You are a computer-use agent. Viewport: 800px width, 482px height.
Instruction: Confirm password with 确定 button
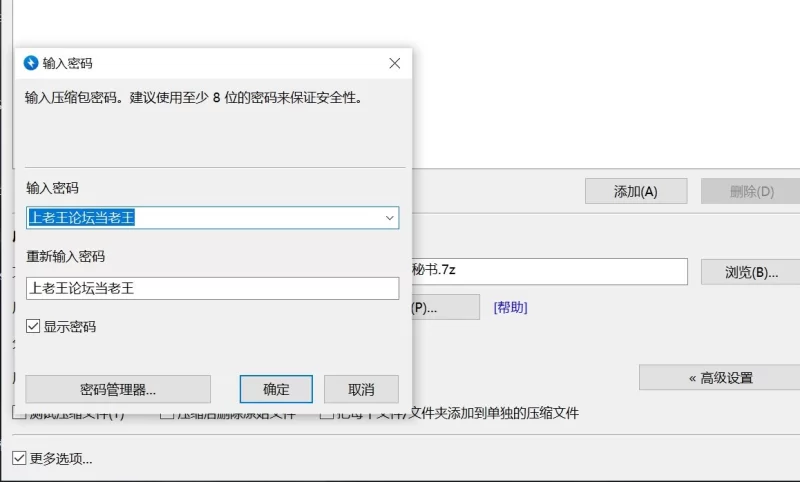click(276, 389)
